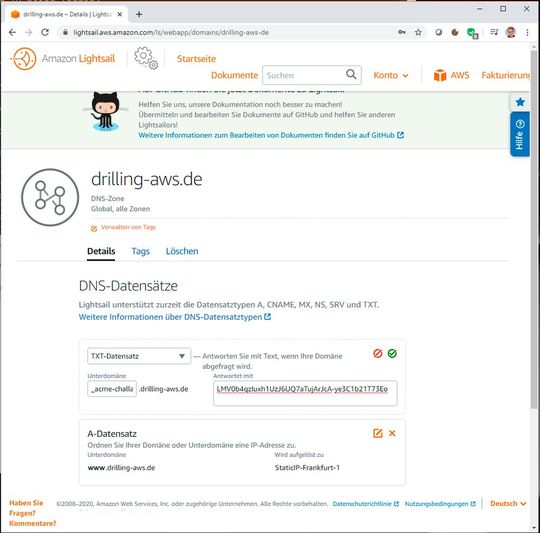
Task: Click the StaticIP-Frankfurt-1 value
Action: [307, 468]
